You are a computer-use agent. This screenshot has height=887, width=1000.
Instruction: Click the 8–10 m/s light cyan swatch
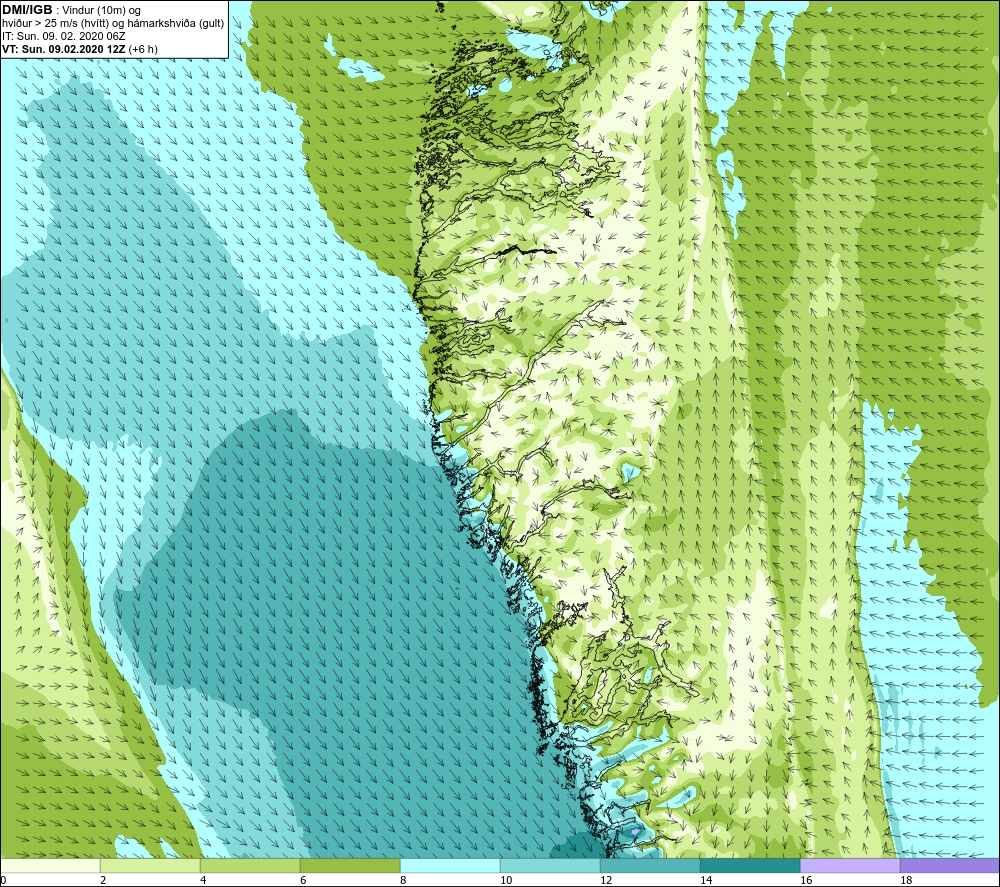click(450, 865)
